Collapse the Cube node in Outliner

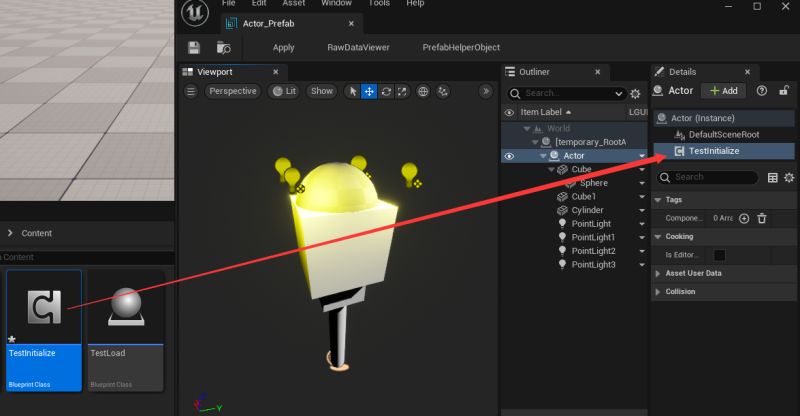click(551, 169)
